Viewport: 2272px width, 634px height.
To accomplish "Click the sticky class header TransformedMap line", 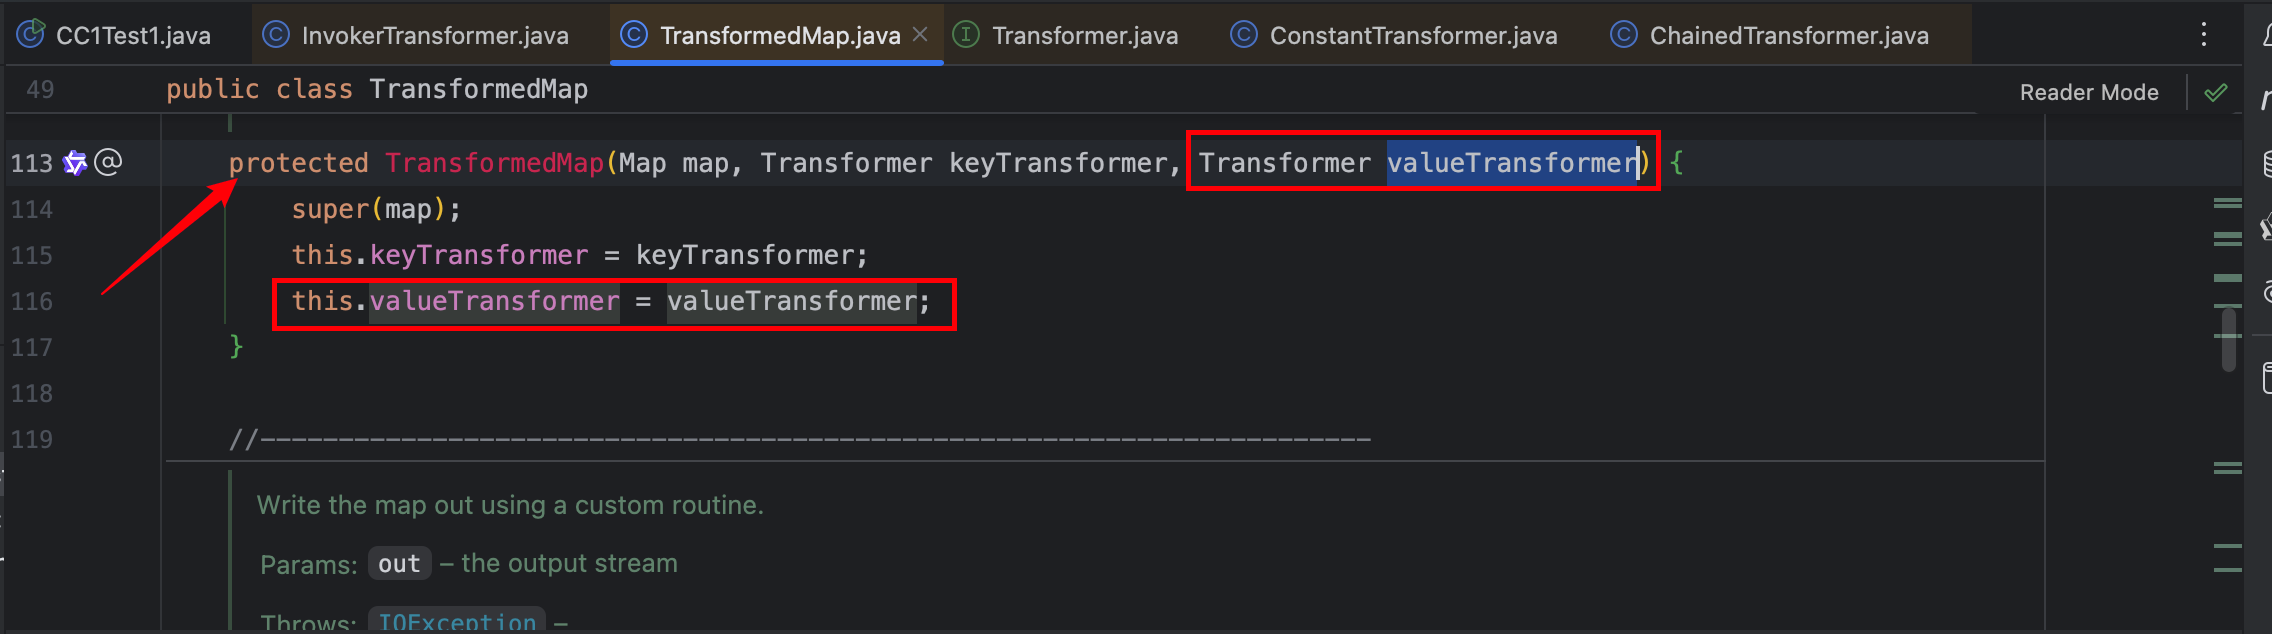I will click(478, 89).
